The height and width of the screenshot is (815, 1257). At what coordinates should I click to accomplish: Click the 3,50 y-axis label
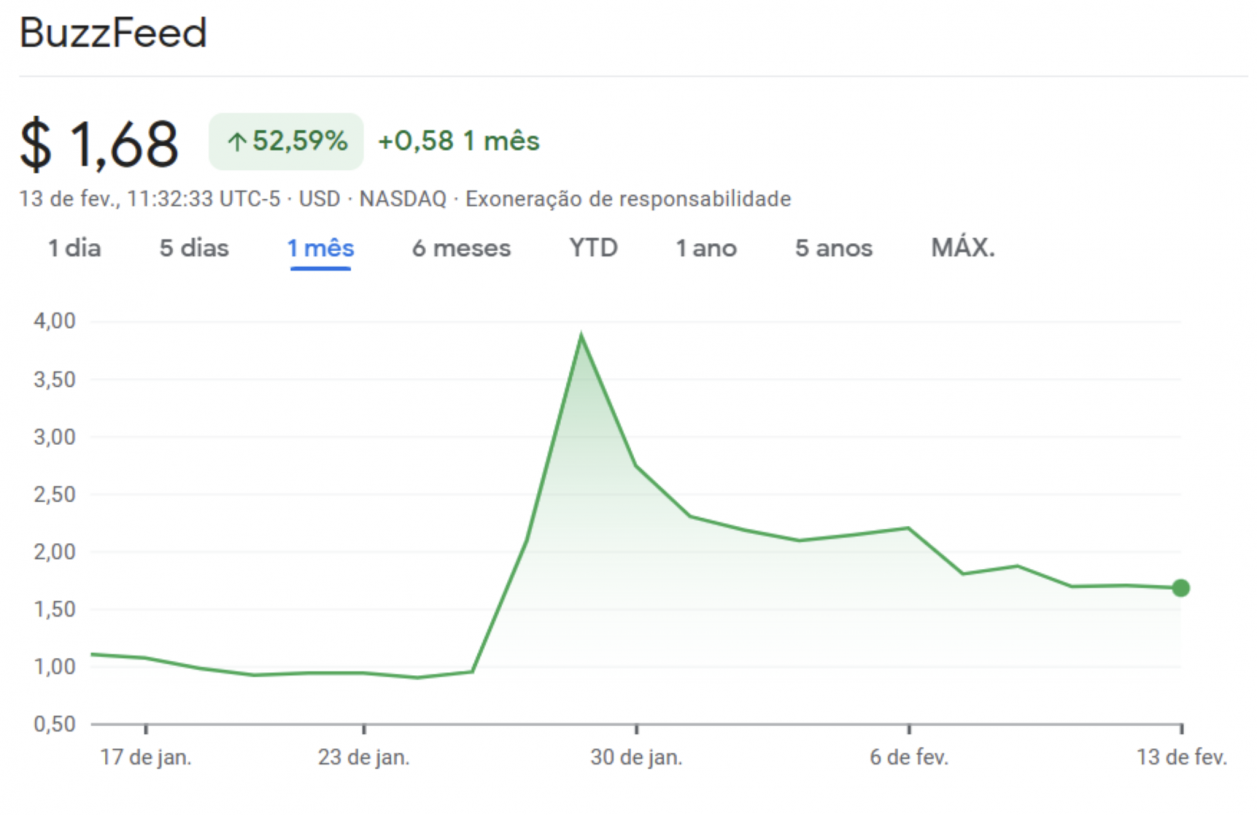[56, 379]
